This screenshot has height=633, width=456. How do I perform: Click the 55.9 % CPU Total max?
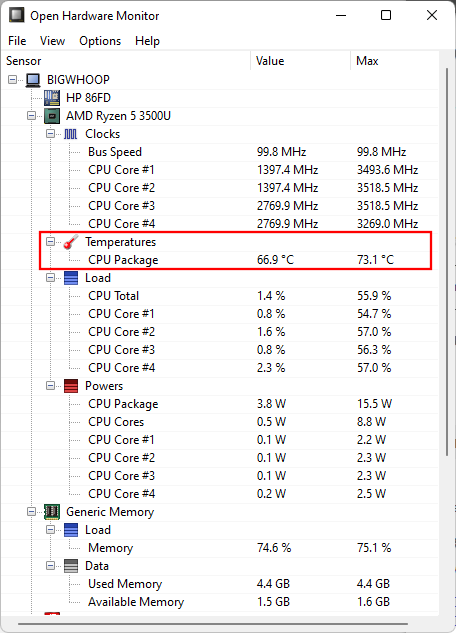(374, 296)
